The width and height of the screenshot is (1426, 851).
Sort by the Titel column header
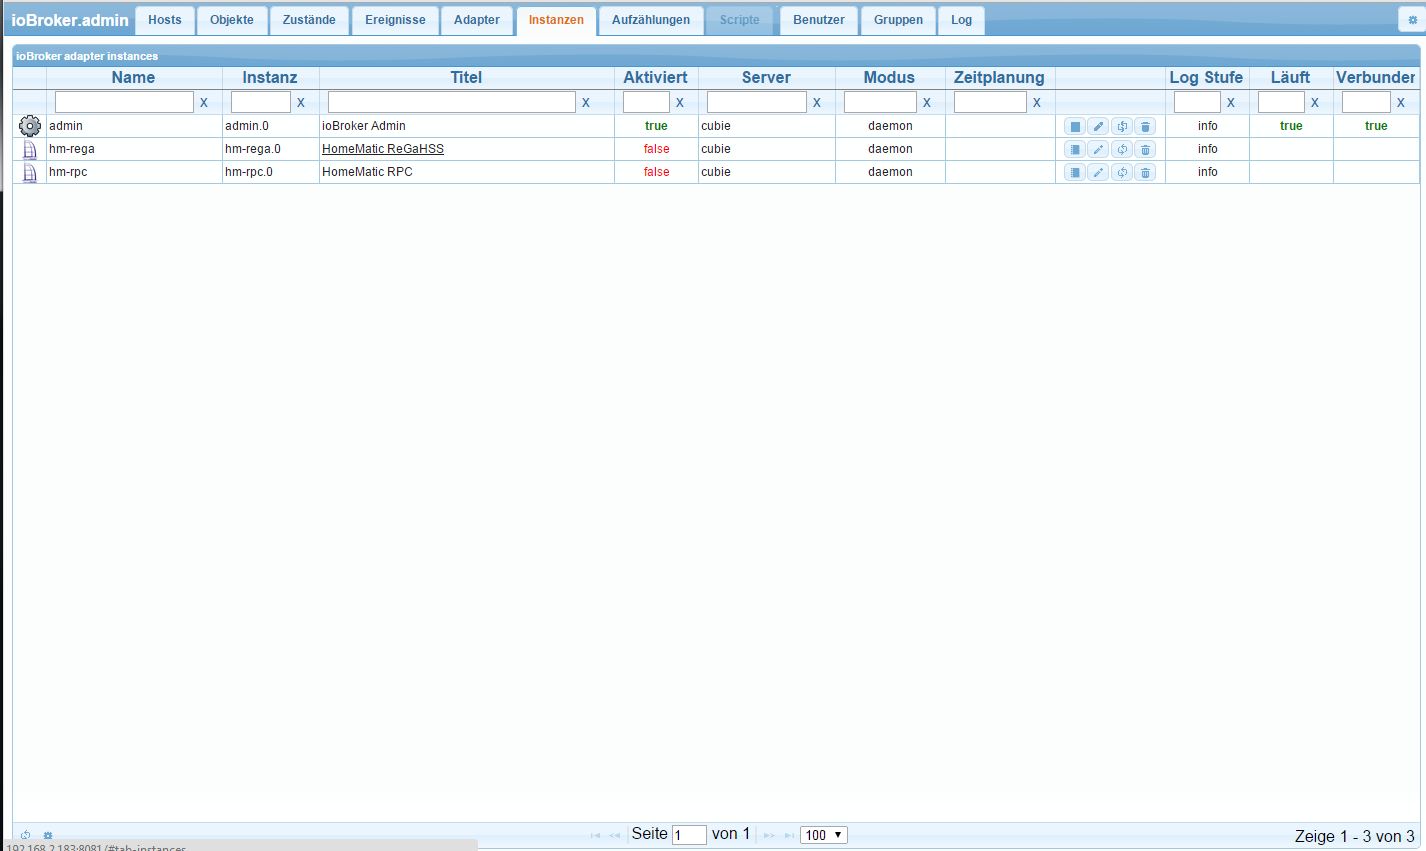(466, 78)
